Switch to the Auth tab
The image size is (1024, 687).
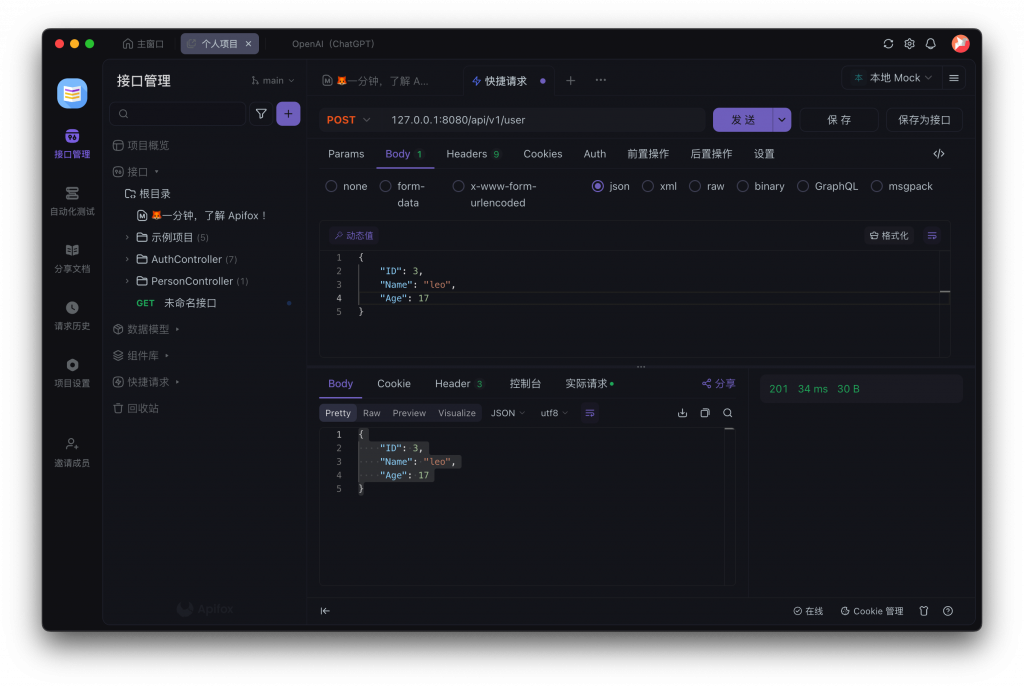[x=594, y=154]
